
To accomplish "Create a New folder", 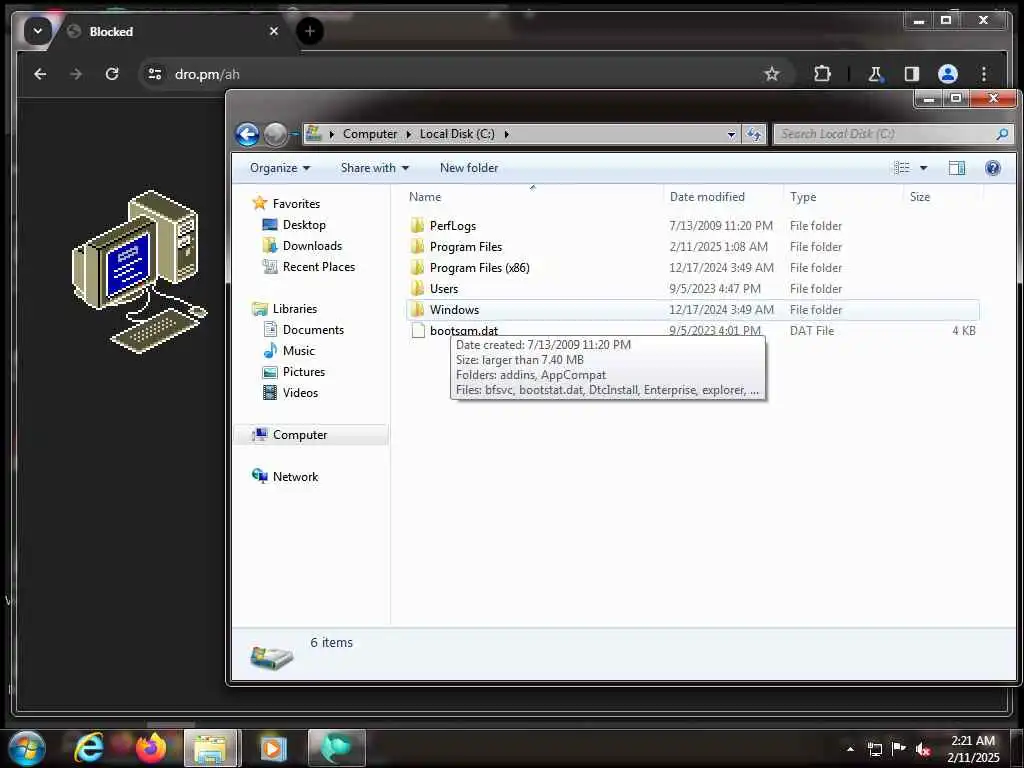I will coord(469,168).
